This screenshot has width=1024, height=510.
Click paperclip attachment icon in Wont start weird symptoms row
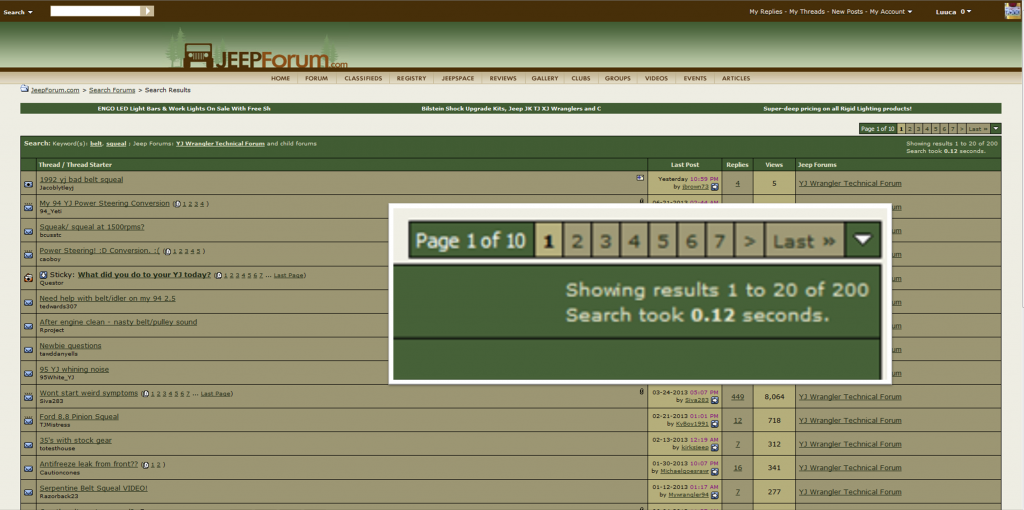click(x=642, y=392)
